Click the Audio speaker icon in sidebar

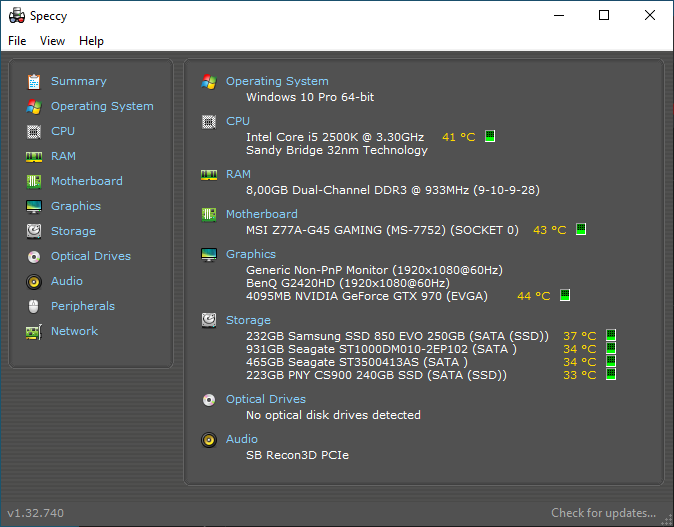point(34,282)
